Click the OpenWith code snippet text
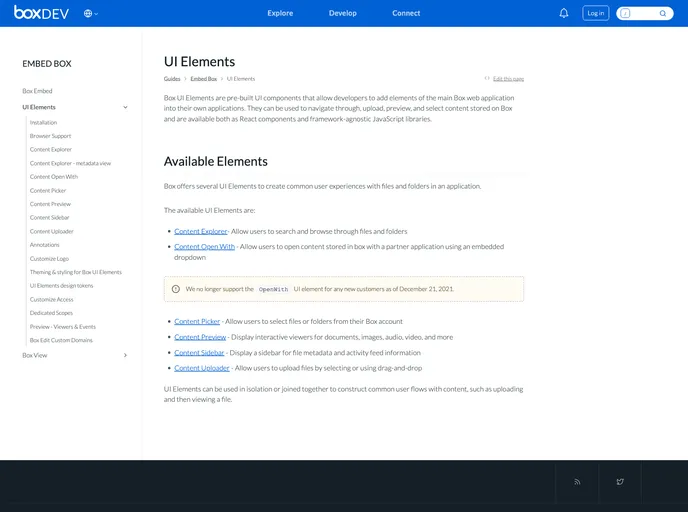The height and width of the screenshot is (512, 688). tap(273, 289)
